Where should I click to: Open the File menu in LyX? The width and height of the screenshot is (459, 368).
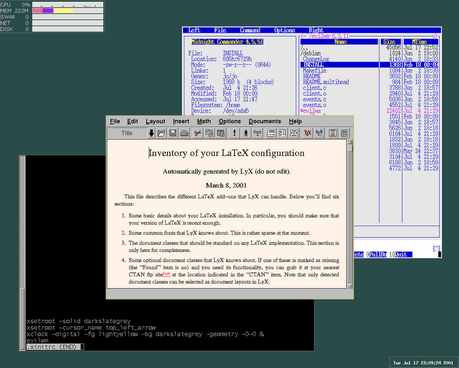115,121
